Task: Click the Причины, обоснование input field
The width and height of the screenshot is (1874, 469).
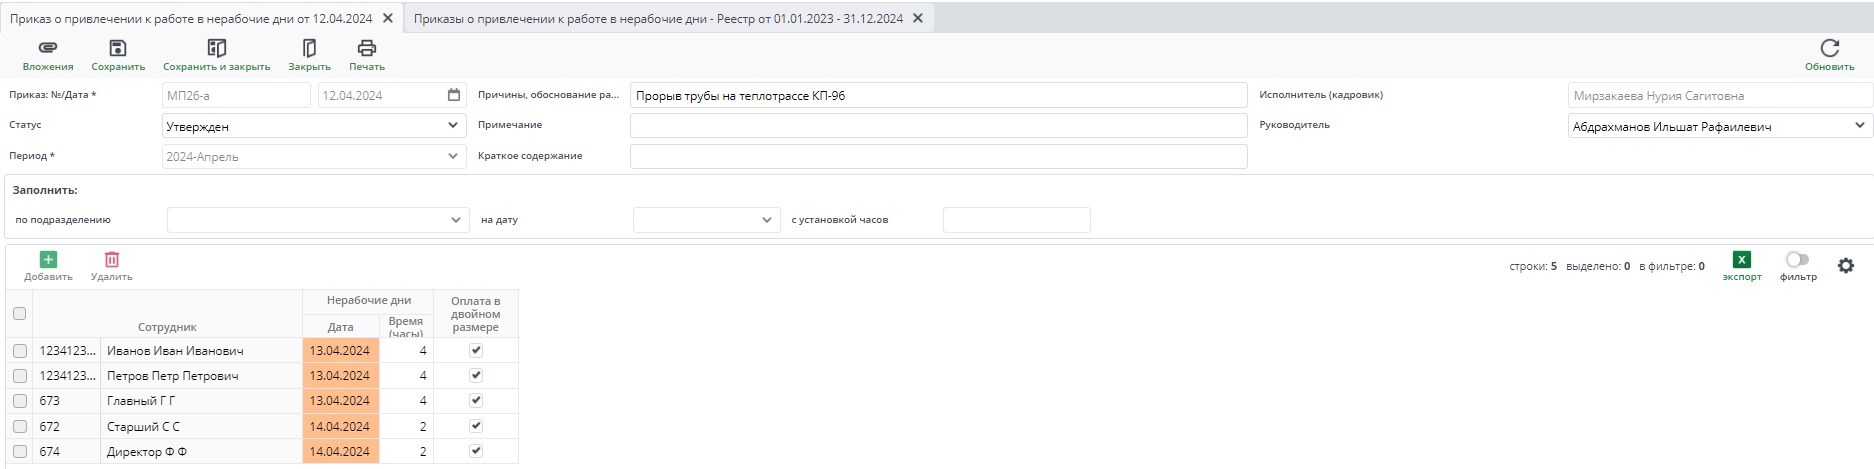Action: (939, 95)
